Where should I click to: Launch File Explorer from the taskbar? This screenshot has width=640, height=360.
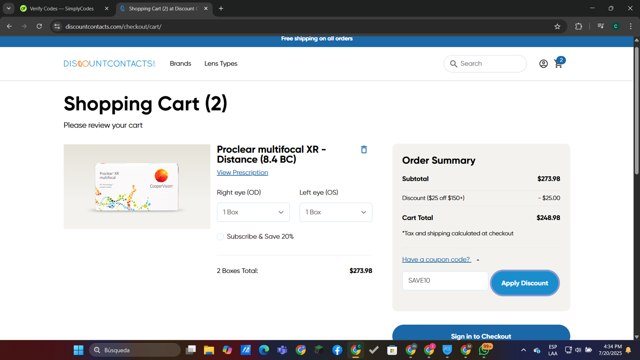(209, 350)
